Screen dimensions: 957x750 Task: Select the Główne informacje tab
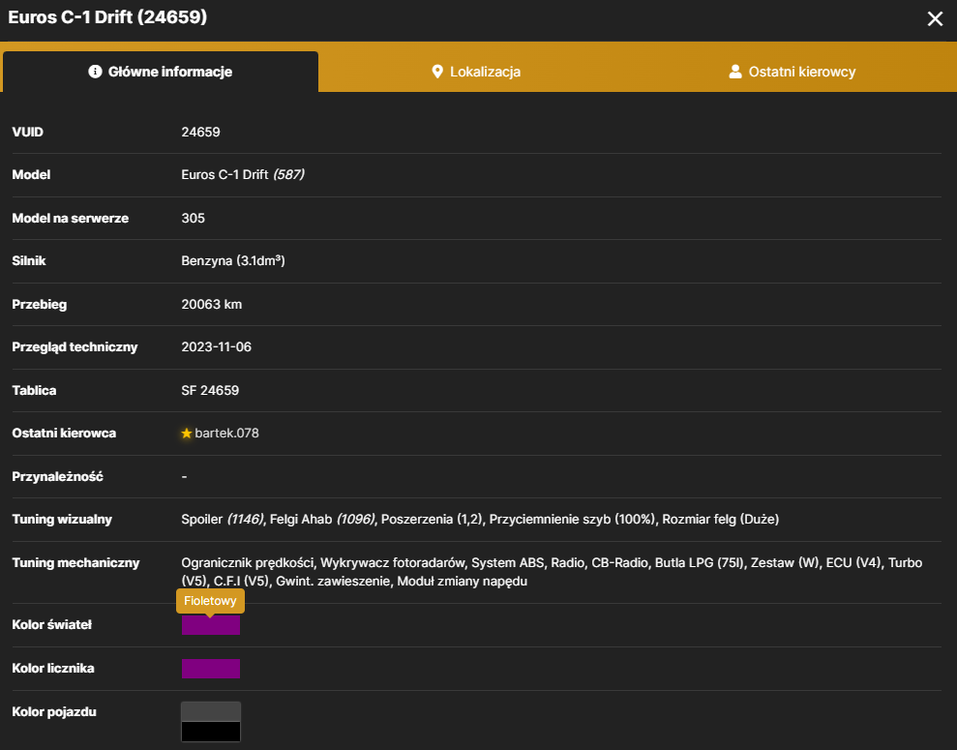(161, 71)
